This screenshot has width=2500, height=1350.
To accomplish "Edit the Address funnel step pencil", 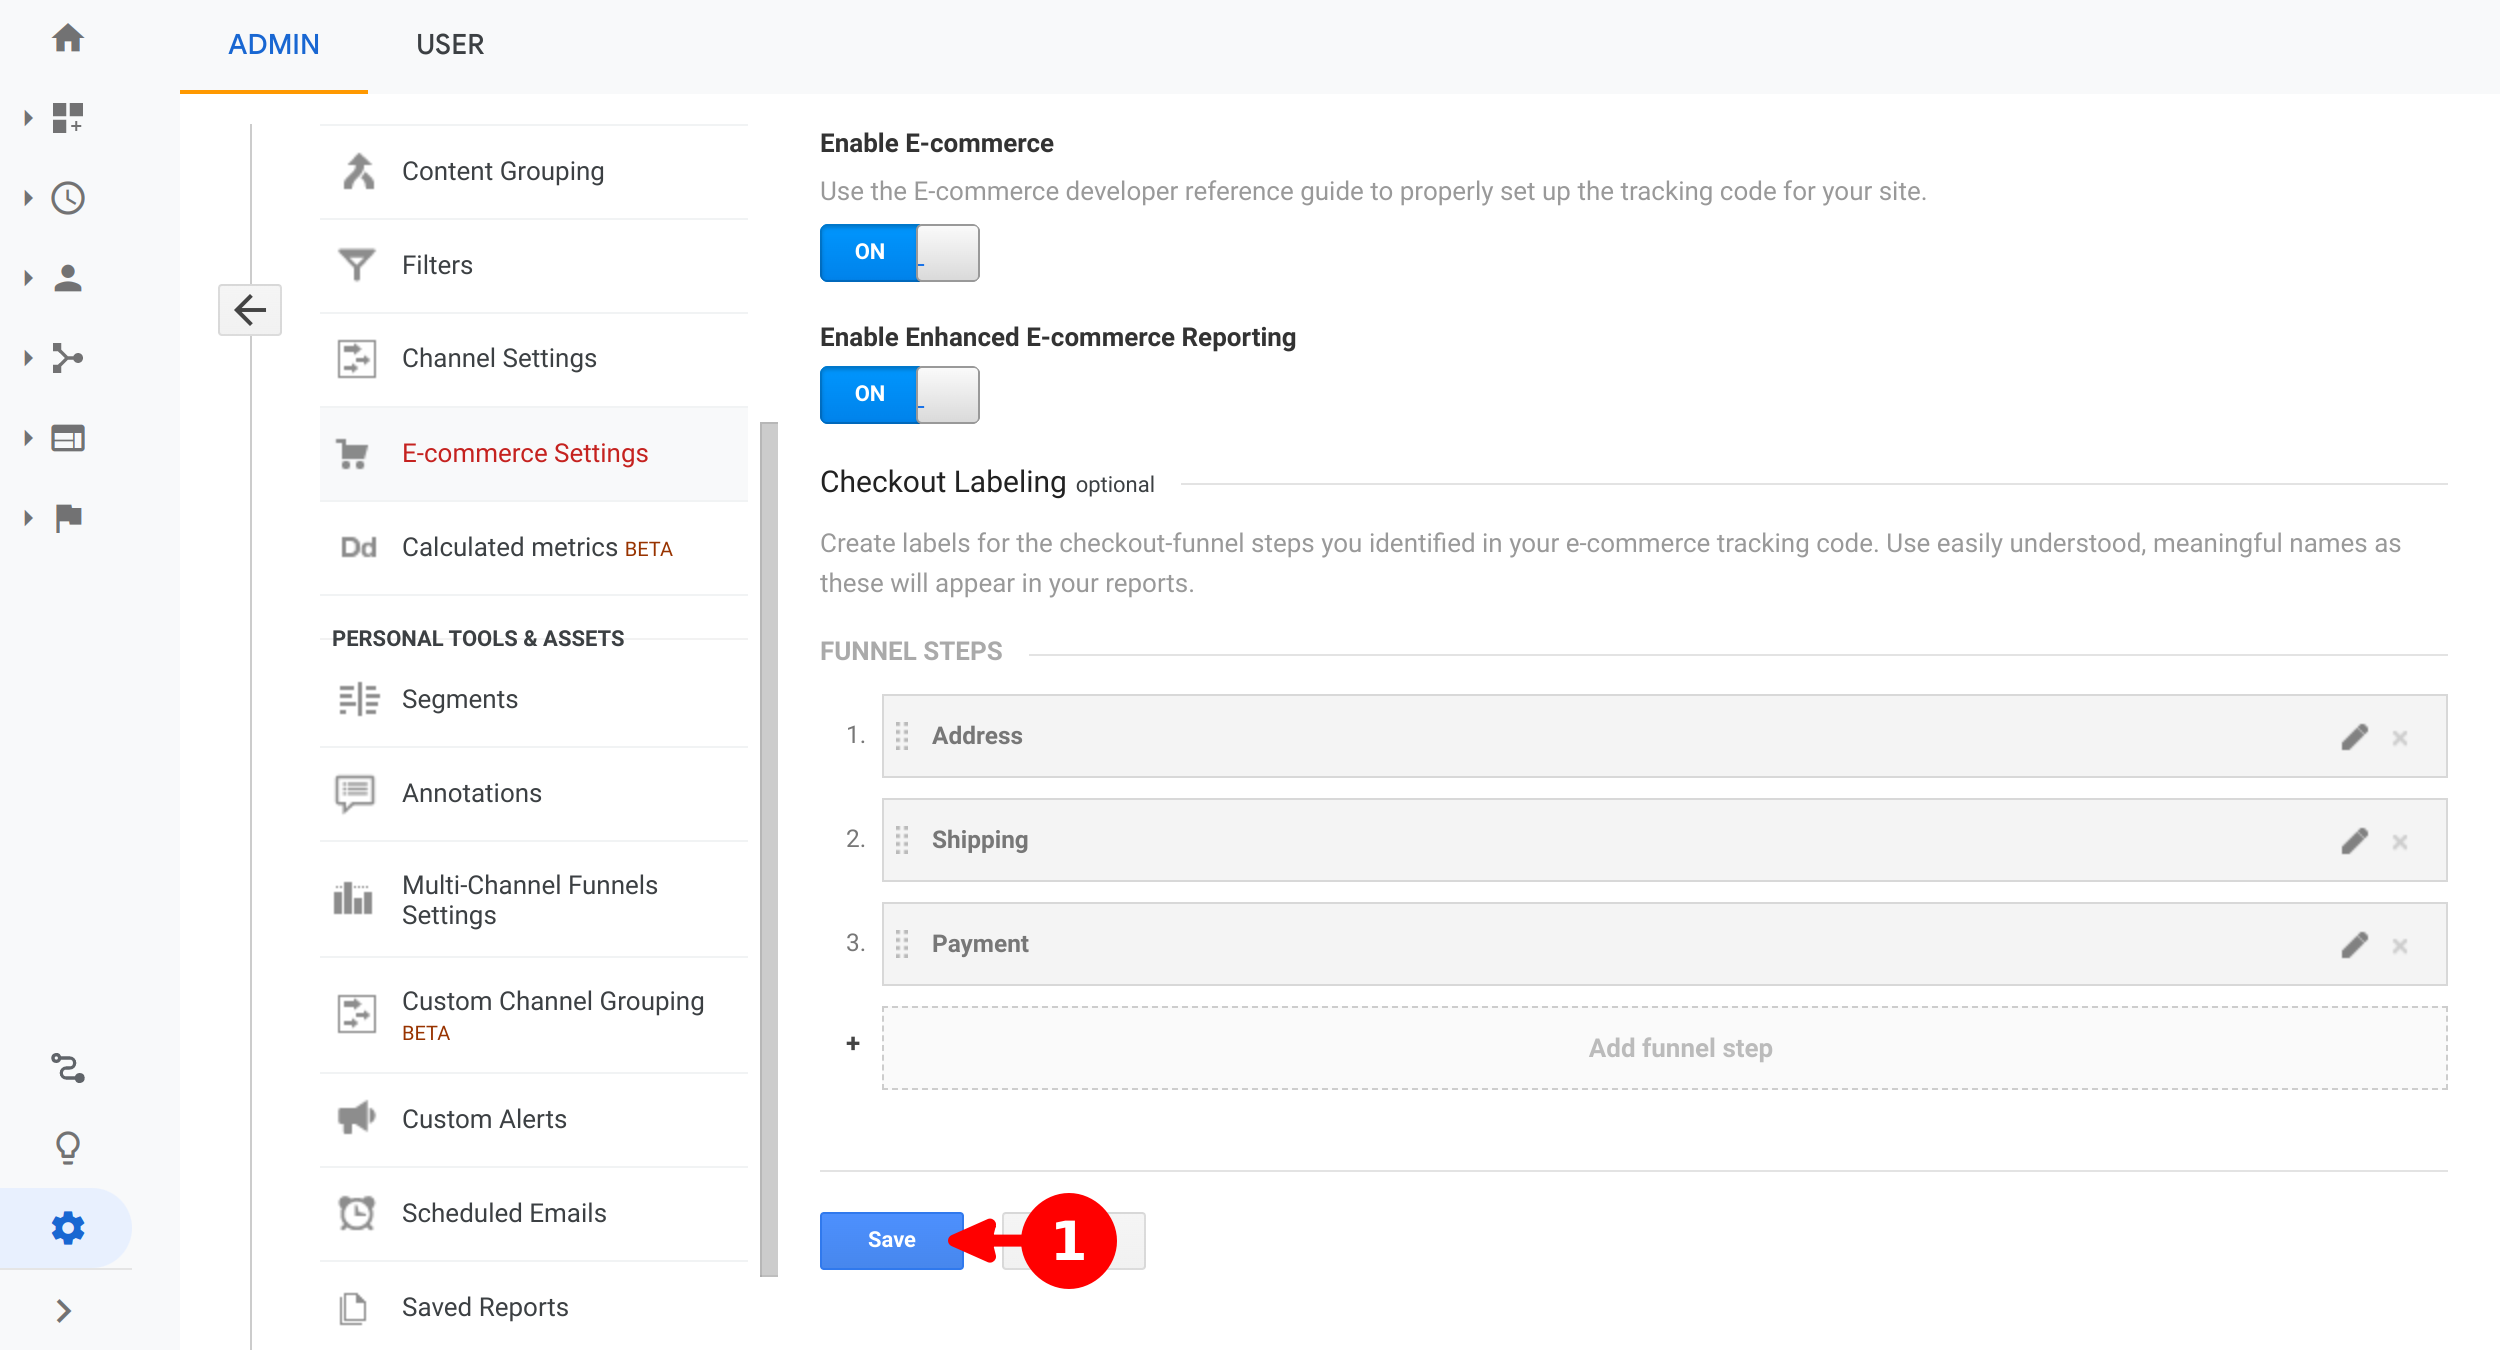I will click(x=2354, y=737).
